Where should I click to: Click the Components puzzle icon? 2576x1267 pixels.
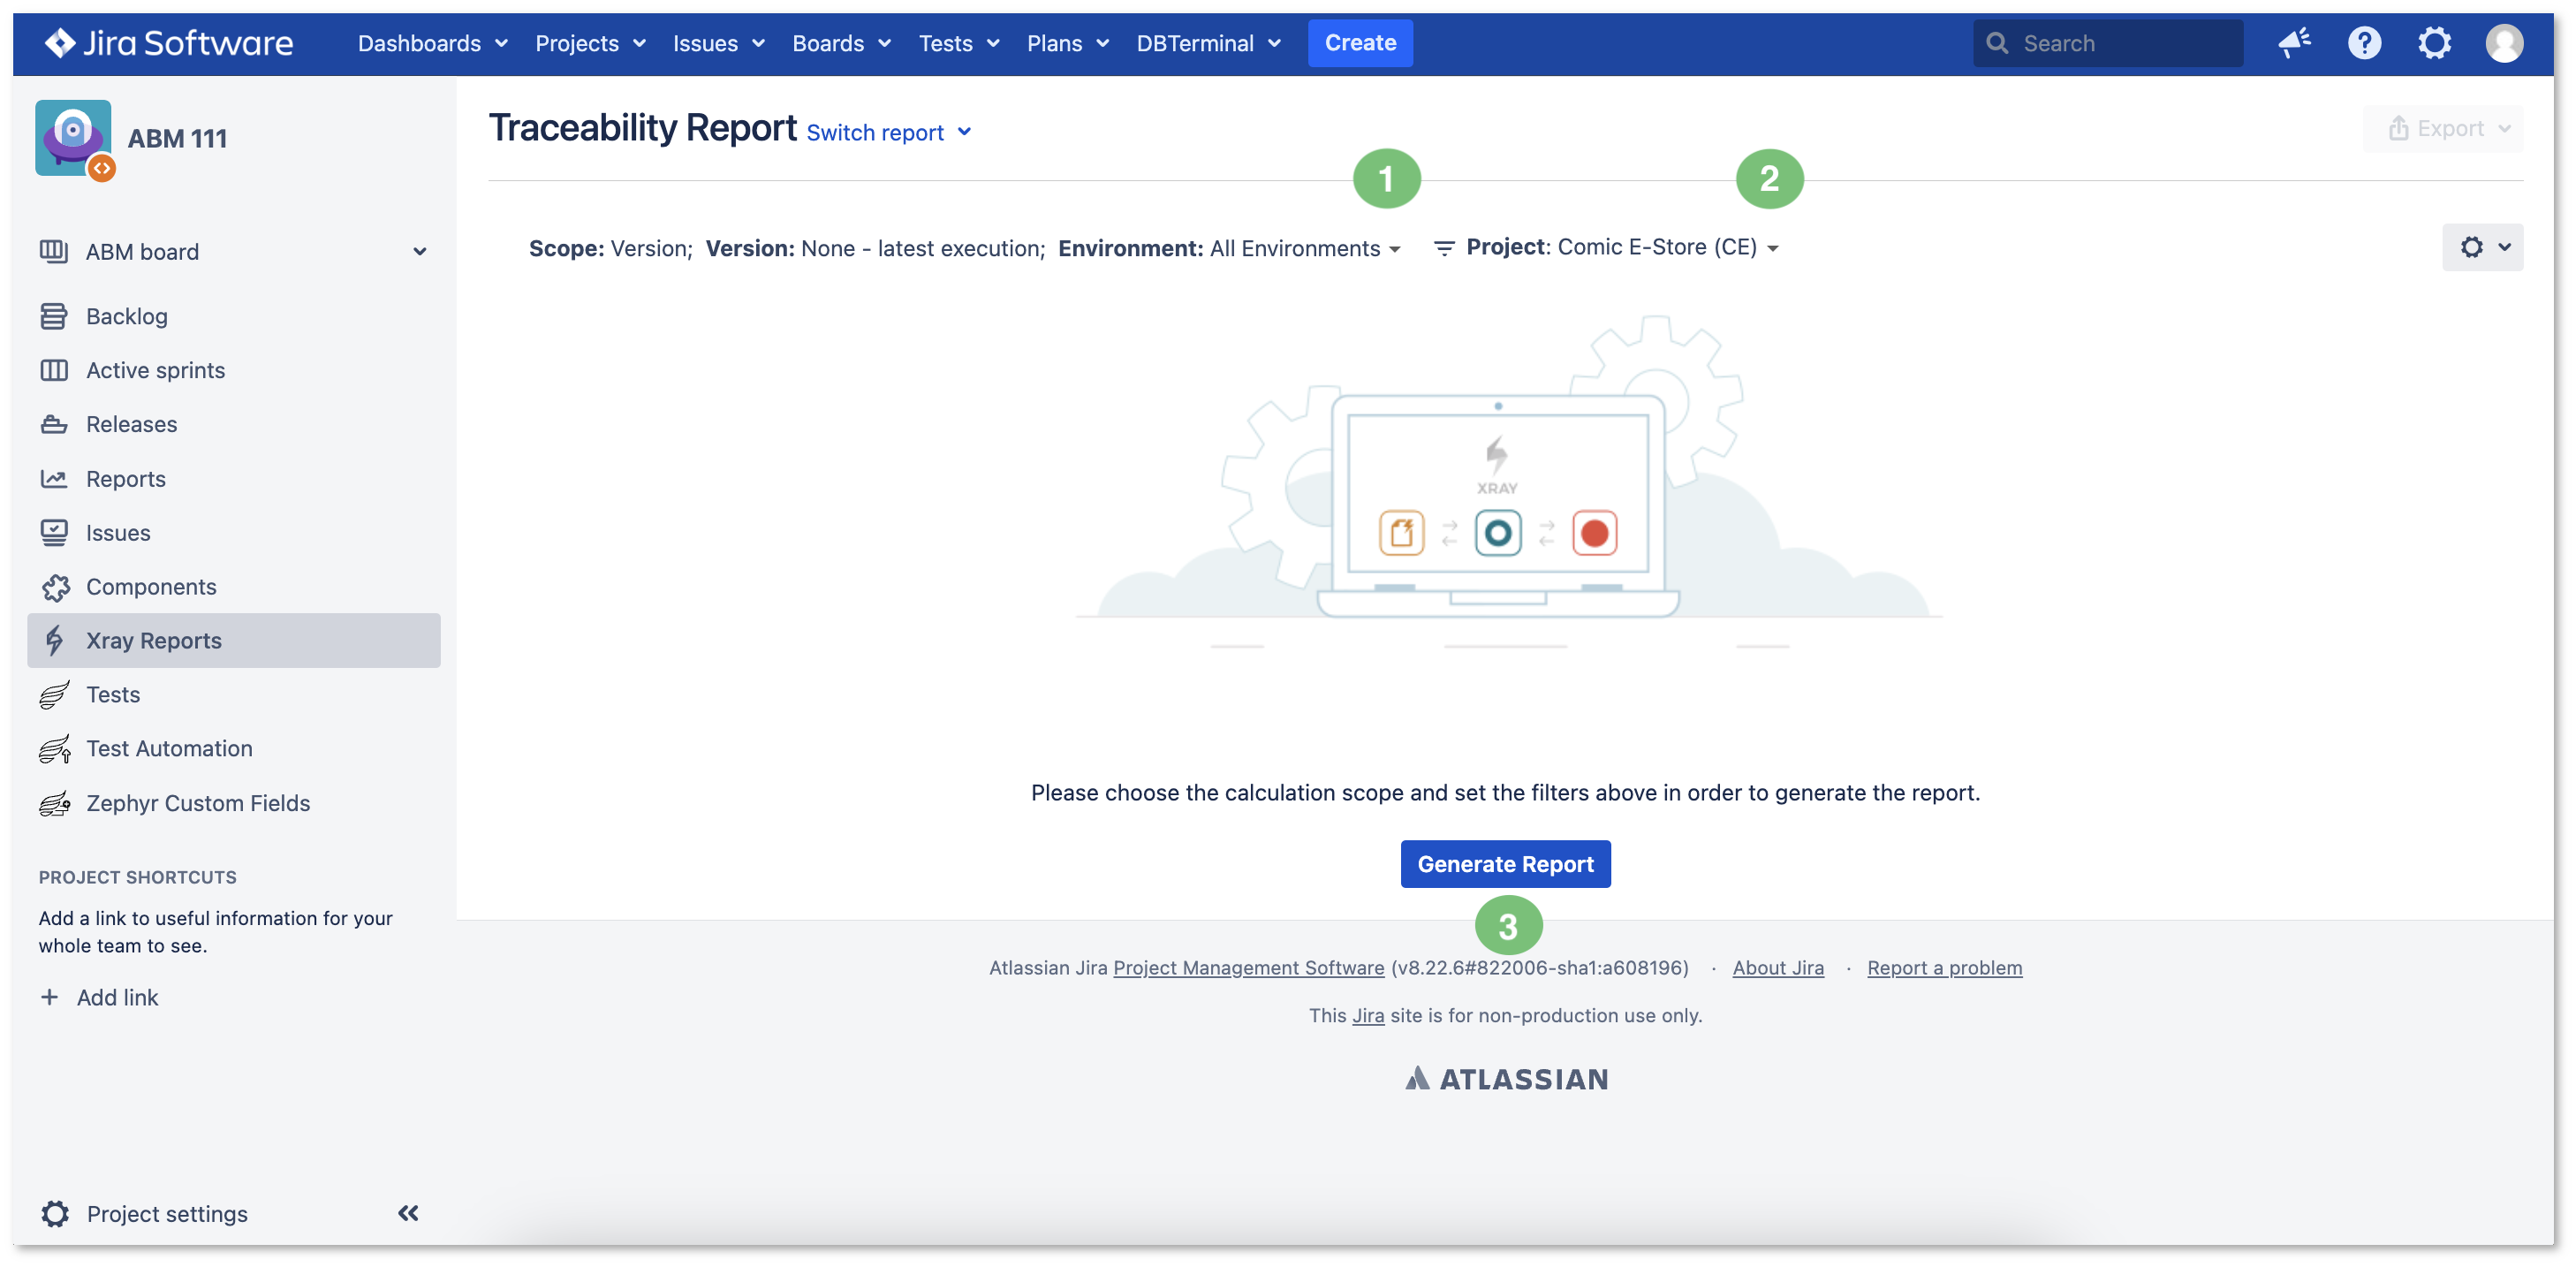[55, 587]
